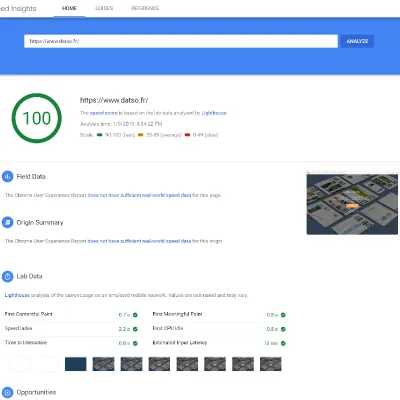Click First Meaningful Paint label
The width and height of the screenshot is (400, 400).
[177, 314]
